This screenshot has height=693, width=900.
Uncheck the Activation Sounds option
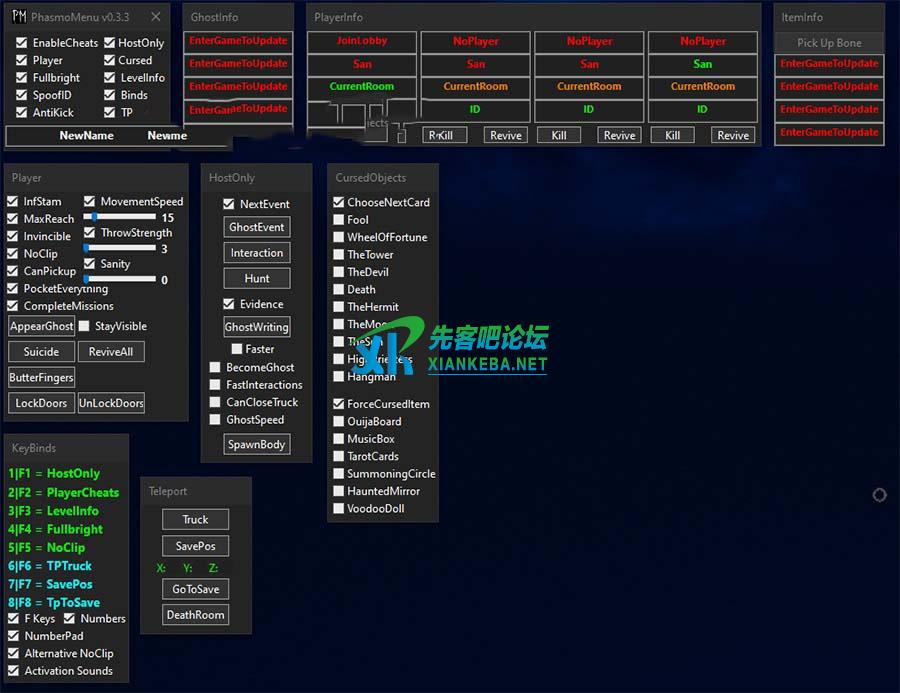click(x=14, y=671)
